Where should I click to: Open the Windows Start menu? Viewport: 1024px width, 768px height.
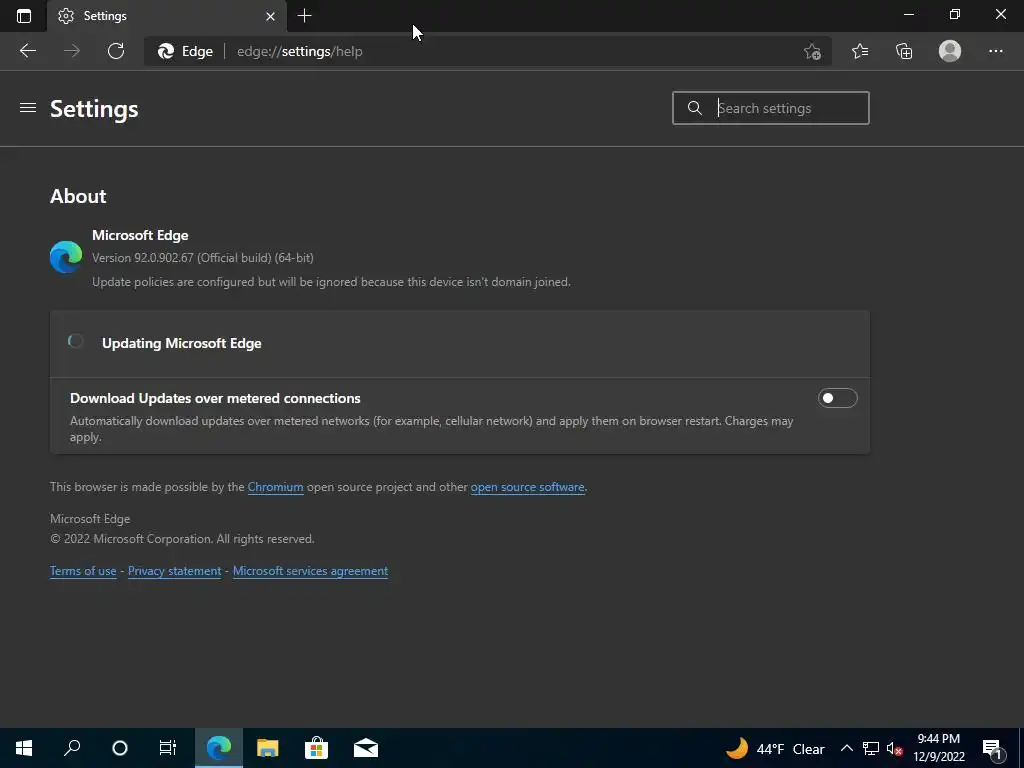[x=24, y=748]
